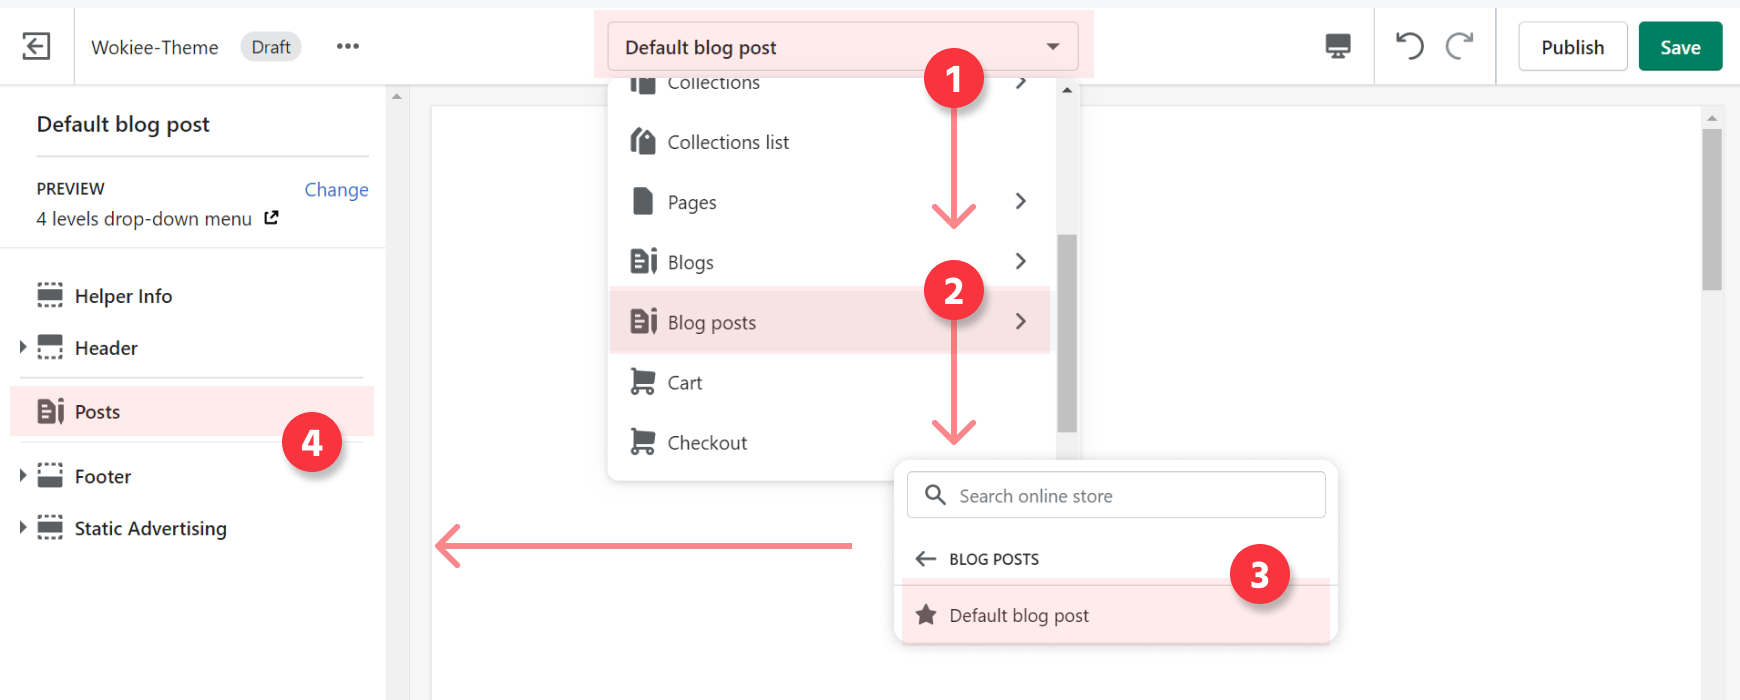Expand the Header section triangle
The image size is (1740, 700).
23,347
